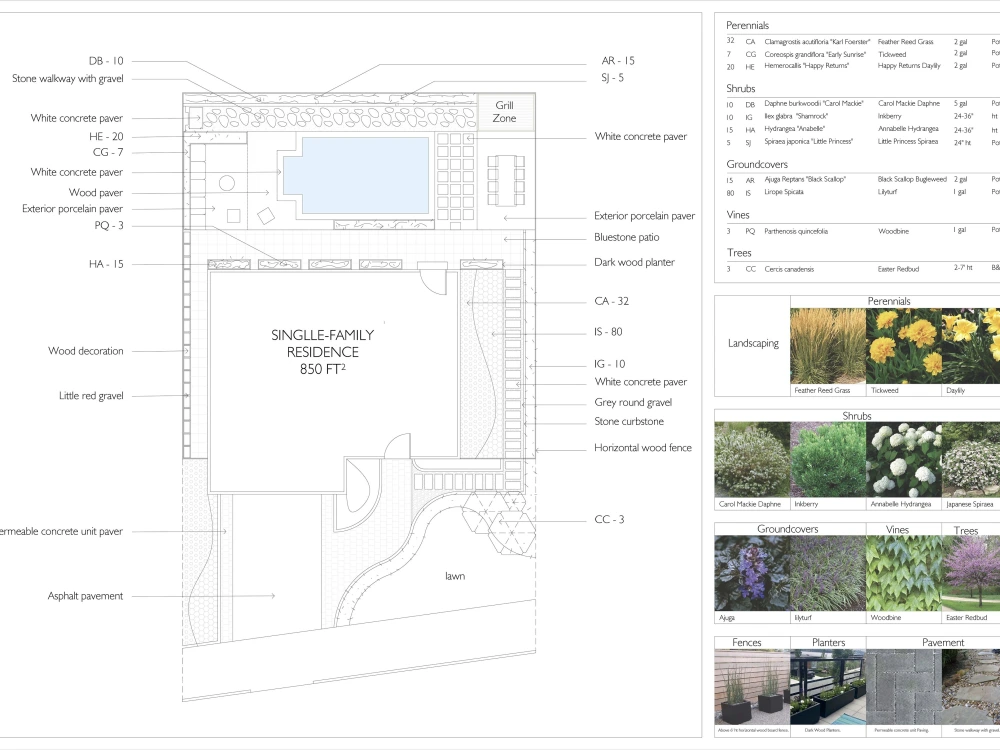1000x750 pixels.
Task: Click the Feather Reed Grass photo thumbnail
Action: [825, 345]
